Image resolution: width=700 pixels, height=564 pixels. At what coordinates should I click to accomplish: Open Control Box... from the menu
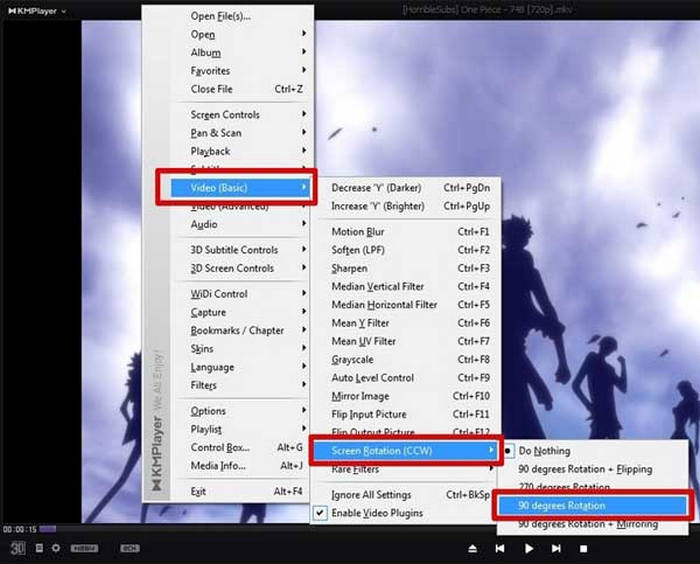click(x=241, y=447)
